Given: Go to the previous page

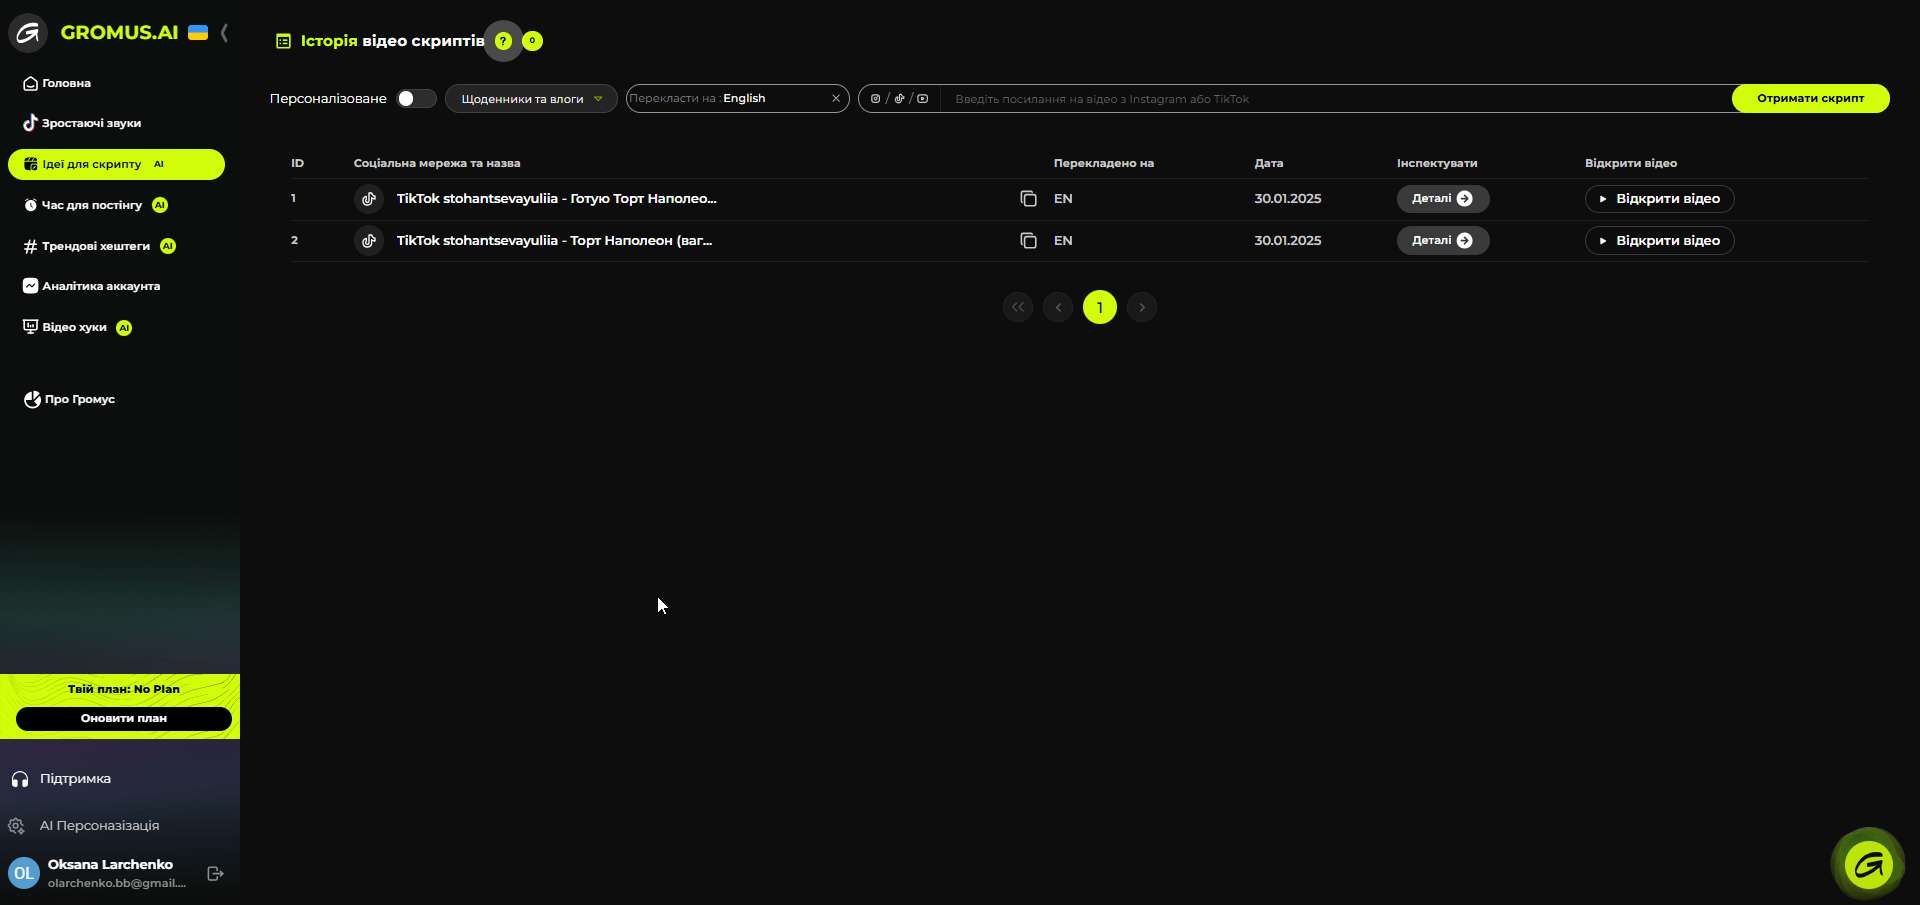Looking at the screenshot, I should (1058, 307).
